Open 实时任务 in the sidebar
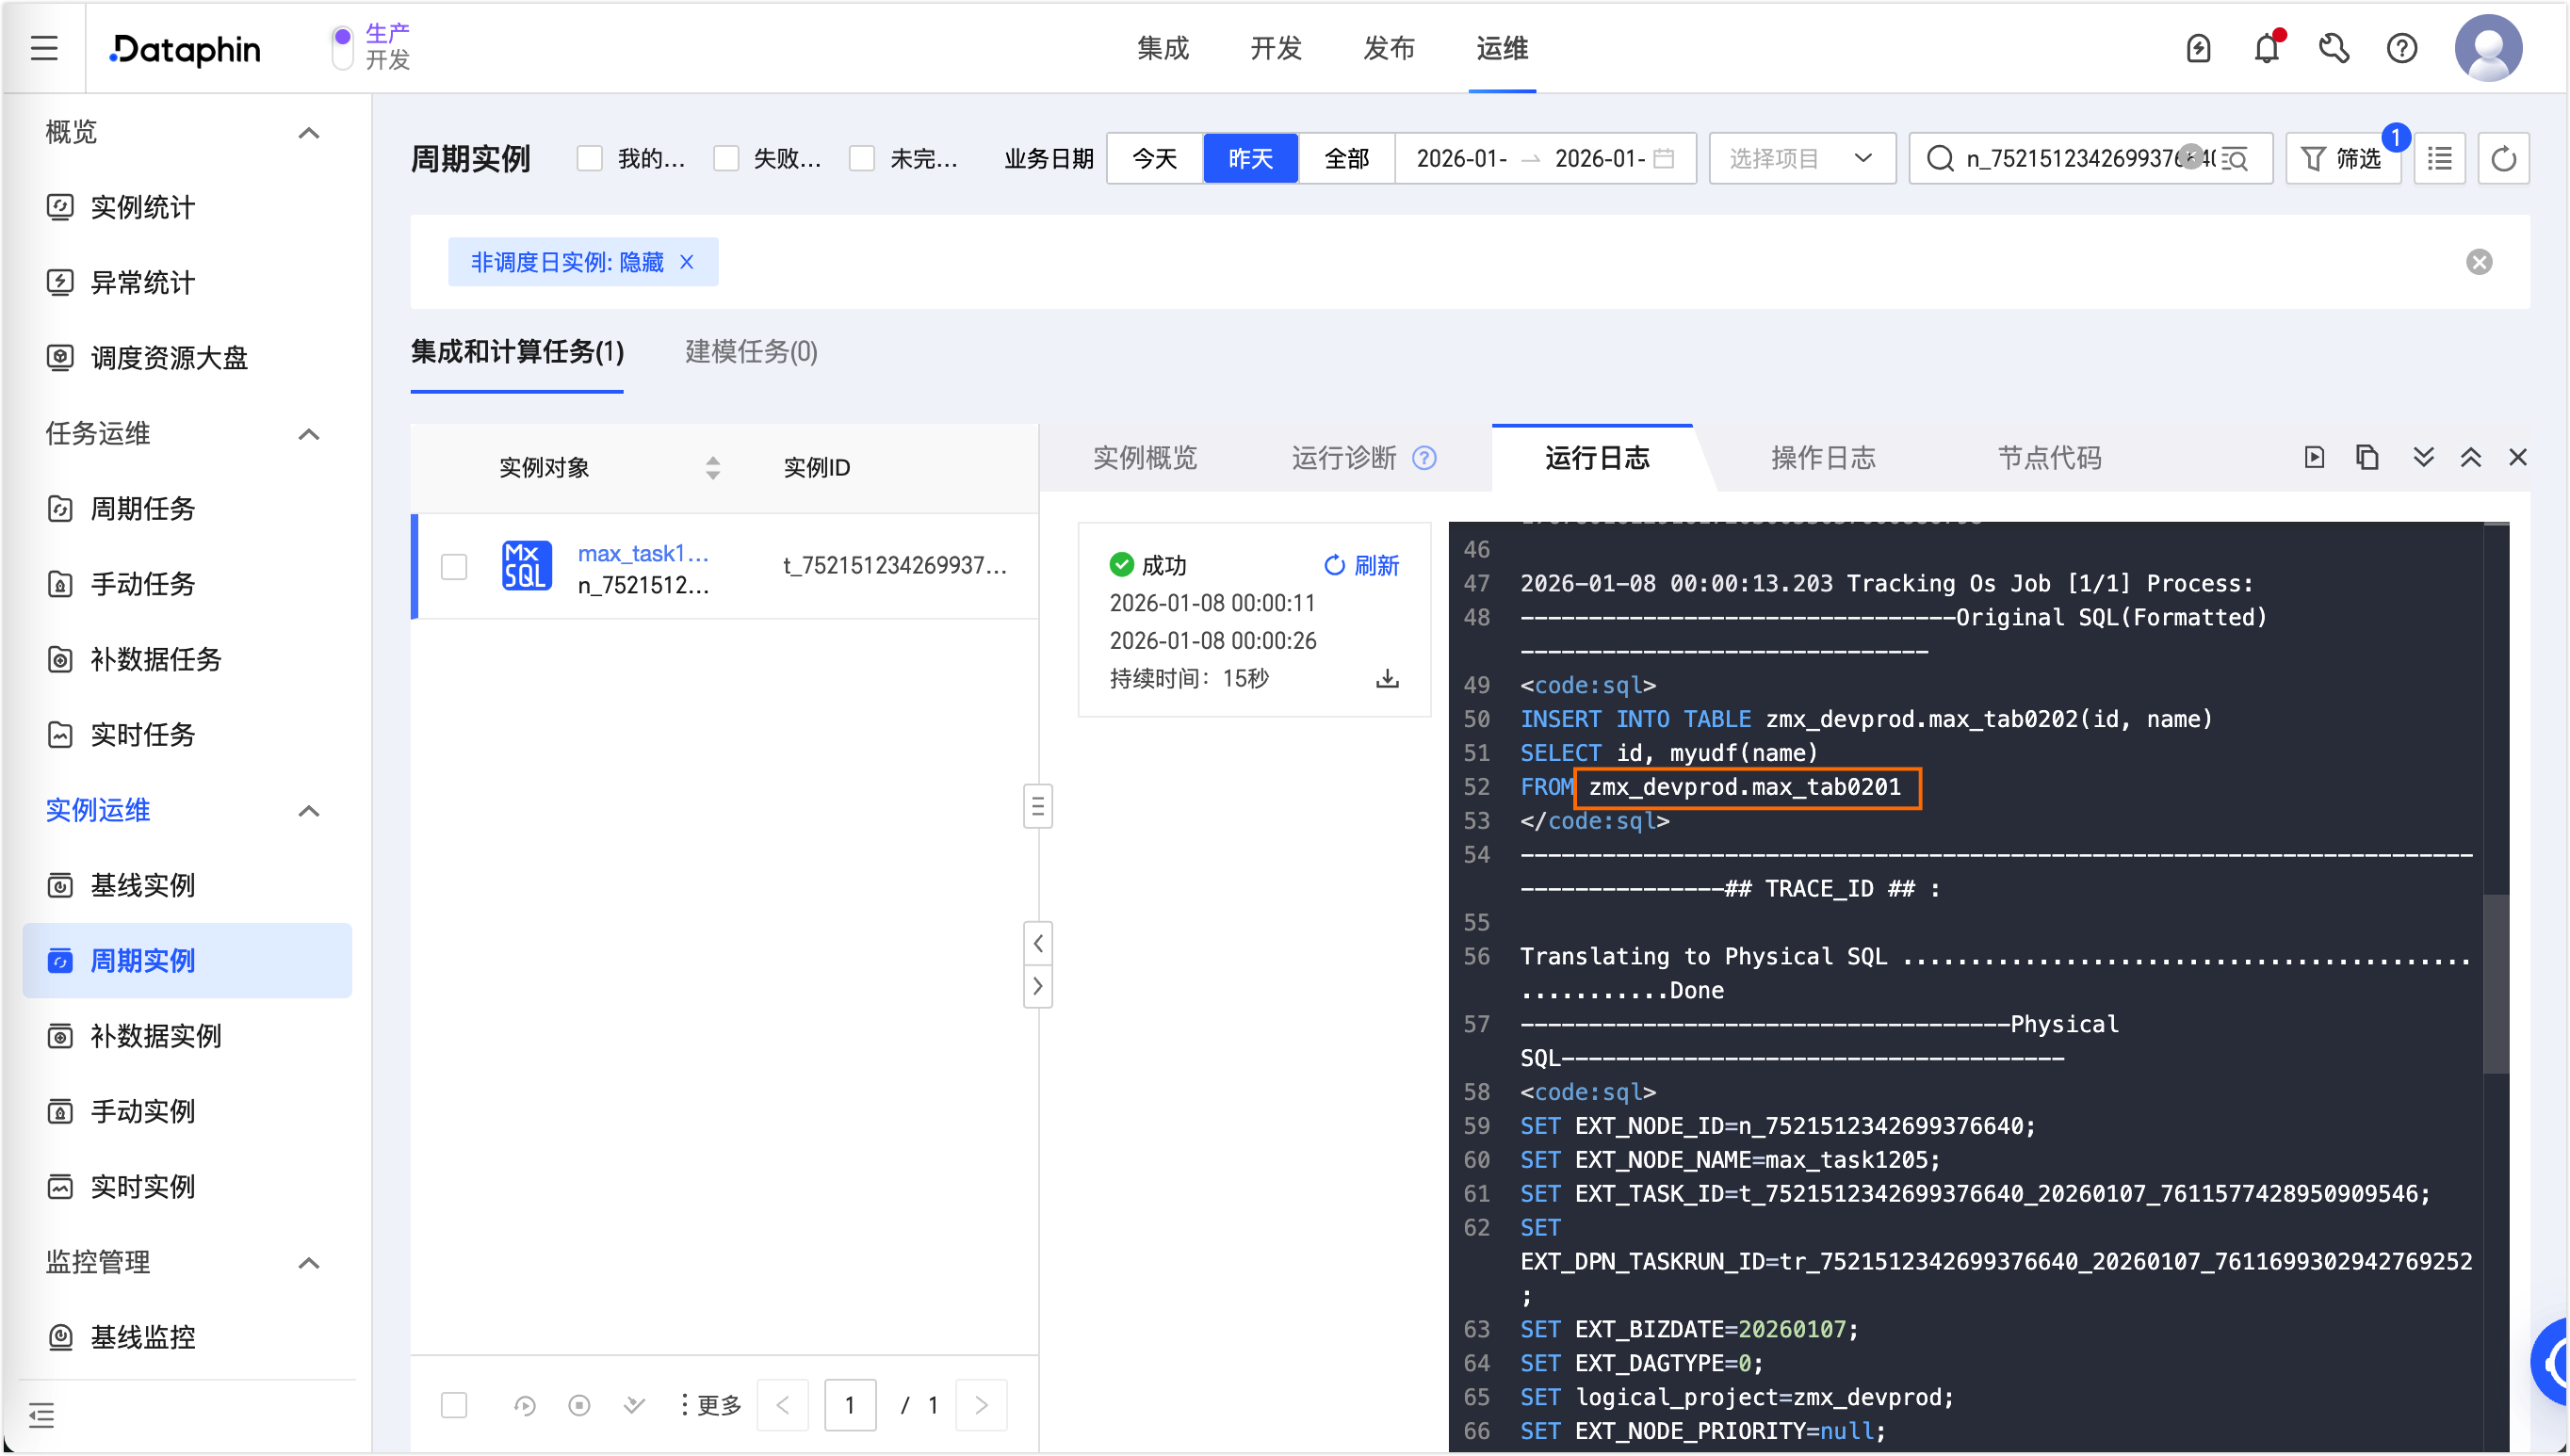Screen dimensions: 2570x1456 187,735
